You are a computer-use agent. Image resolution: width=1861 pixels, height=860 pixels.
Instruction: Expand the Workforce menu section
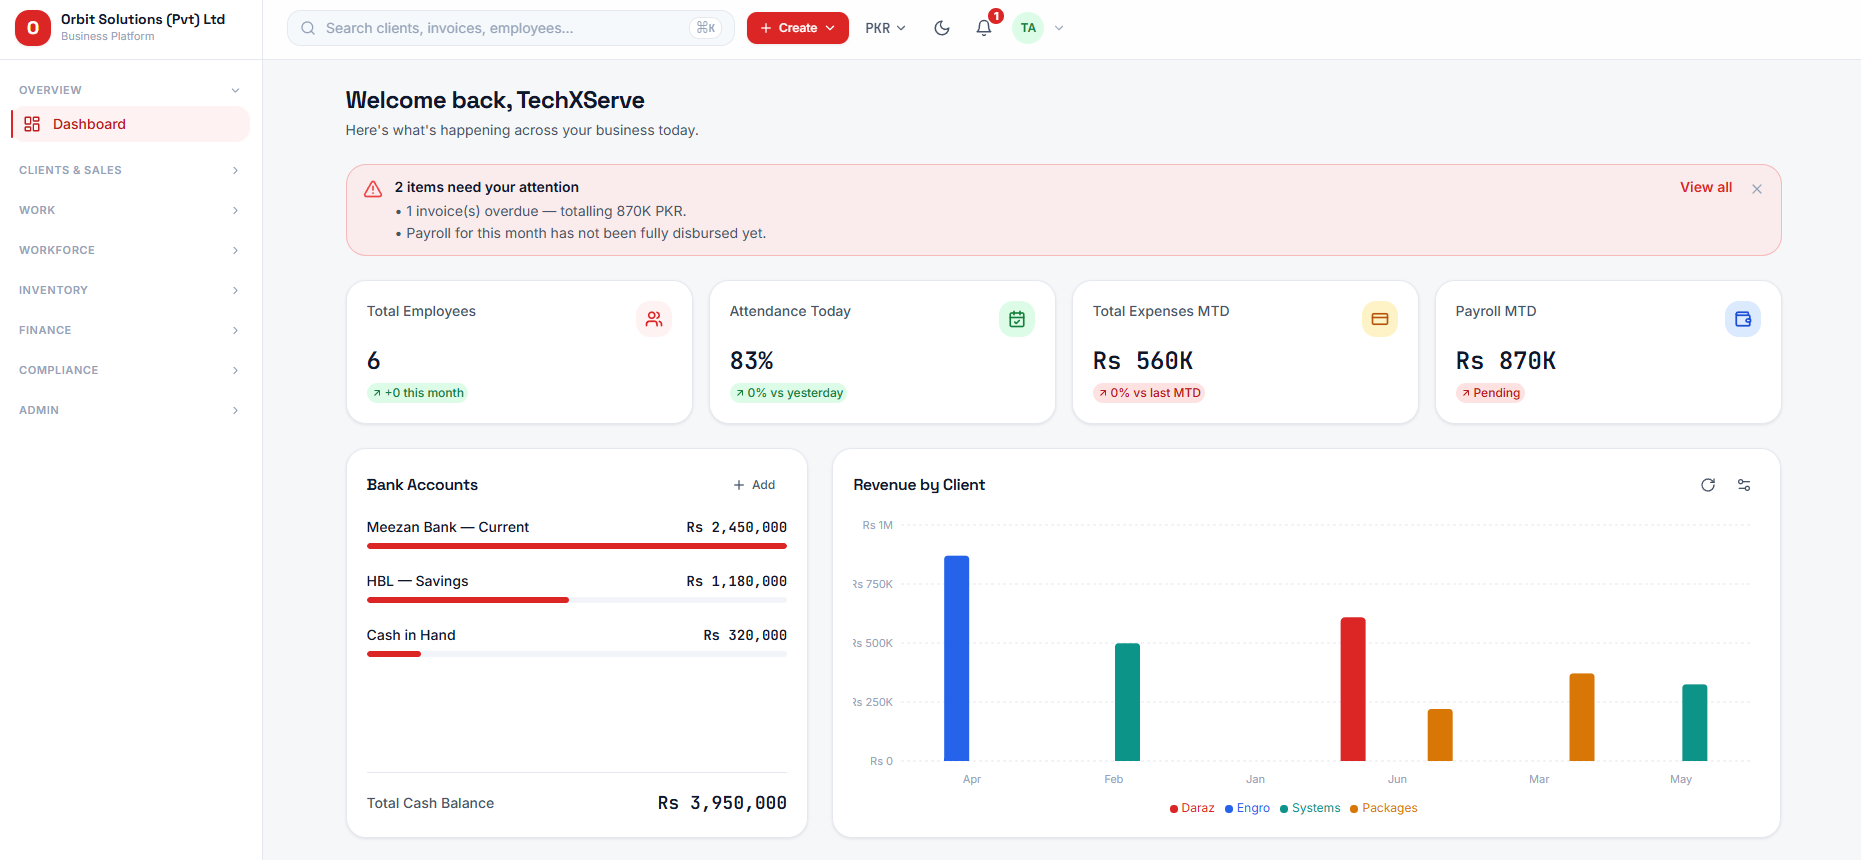point(130,250)
